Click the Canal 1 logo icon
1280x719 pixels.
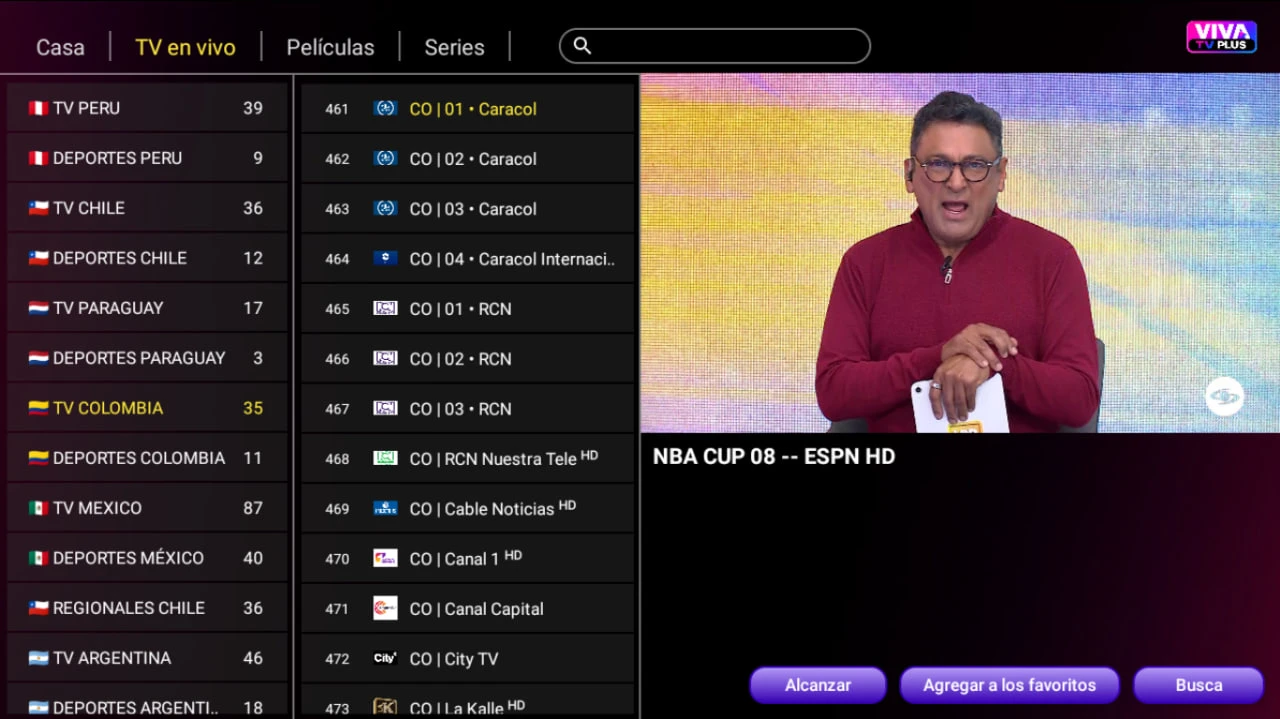(385, 558)
